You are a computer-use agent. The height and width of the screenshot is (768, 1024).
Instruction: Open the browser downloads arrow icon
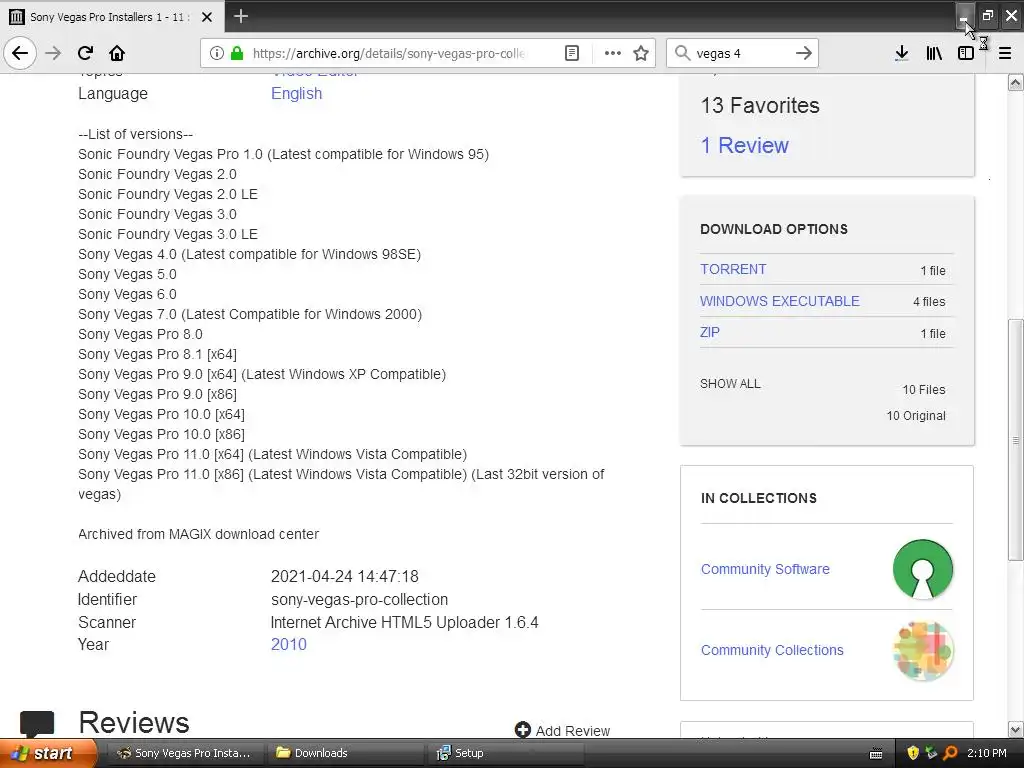point(902,53)
